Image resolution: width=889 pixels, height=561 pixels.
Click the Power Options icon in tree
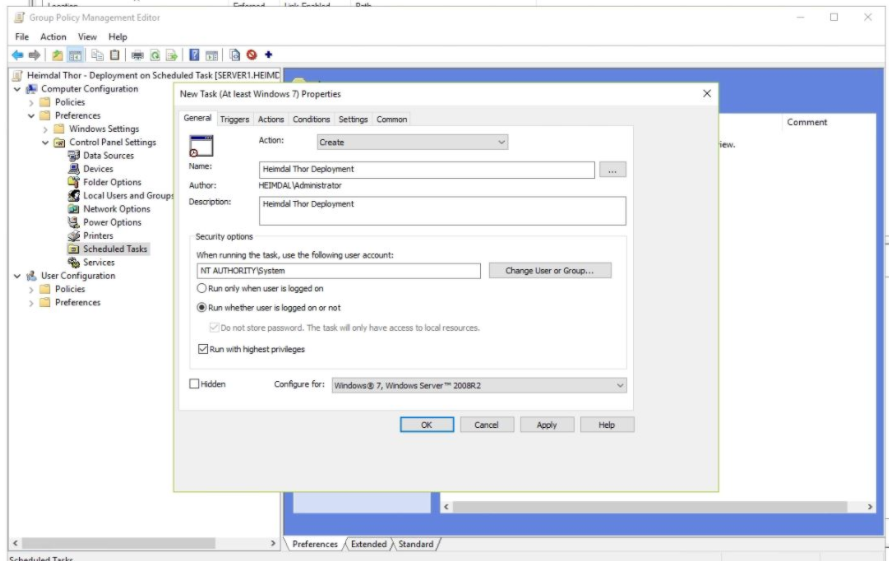point(74,222)
